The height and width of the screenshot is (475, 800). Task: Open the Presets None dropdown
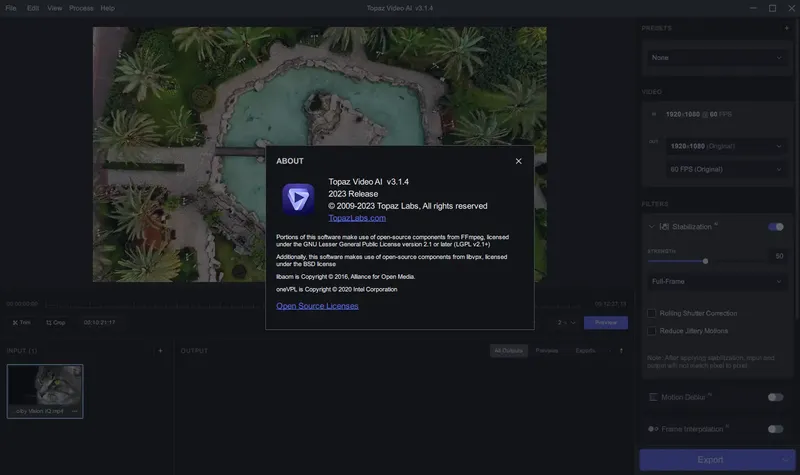click(716, 58)
